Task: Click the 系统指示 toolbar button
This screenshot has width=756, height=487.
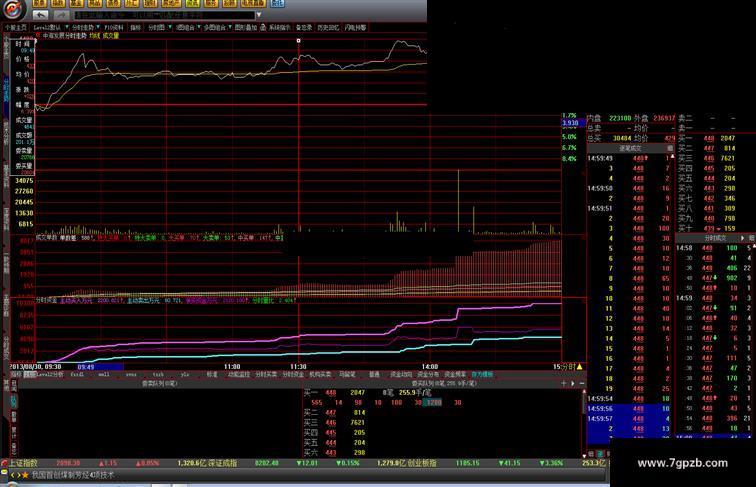Action: coord(280,27)
